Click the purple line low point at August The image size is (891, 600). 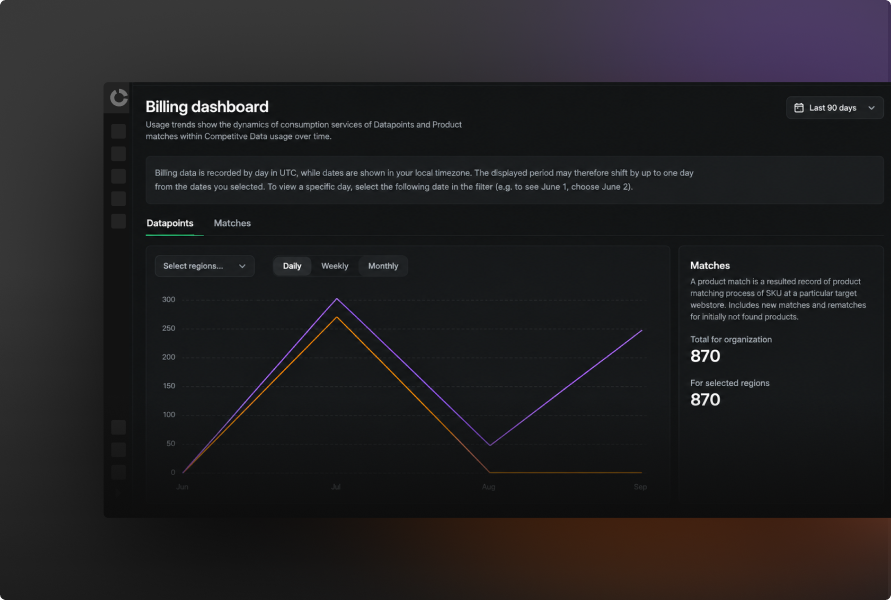[x=490, y=445]
